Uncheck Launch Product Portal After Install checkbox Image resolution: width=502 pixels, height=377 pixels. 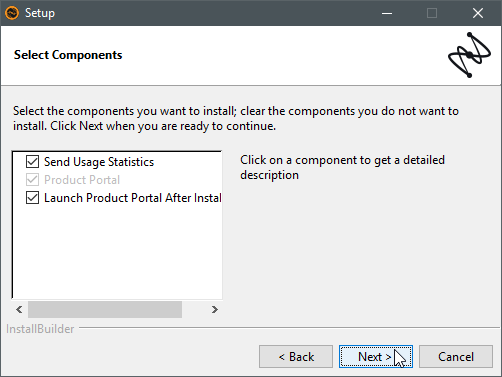(x=32, y=198)
